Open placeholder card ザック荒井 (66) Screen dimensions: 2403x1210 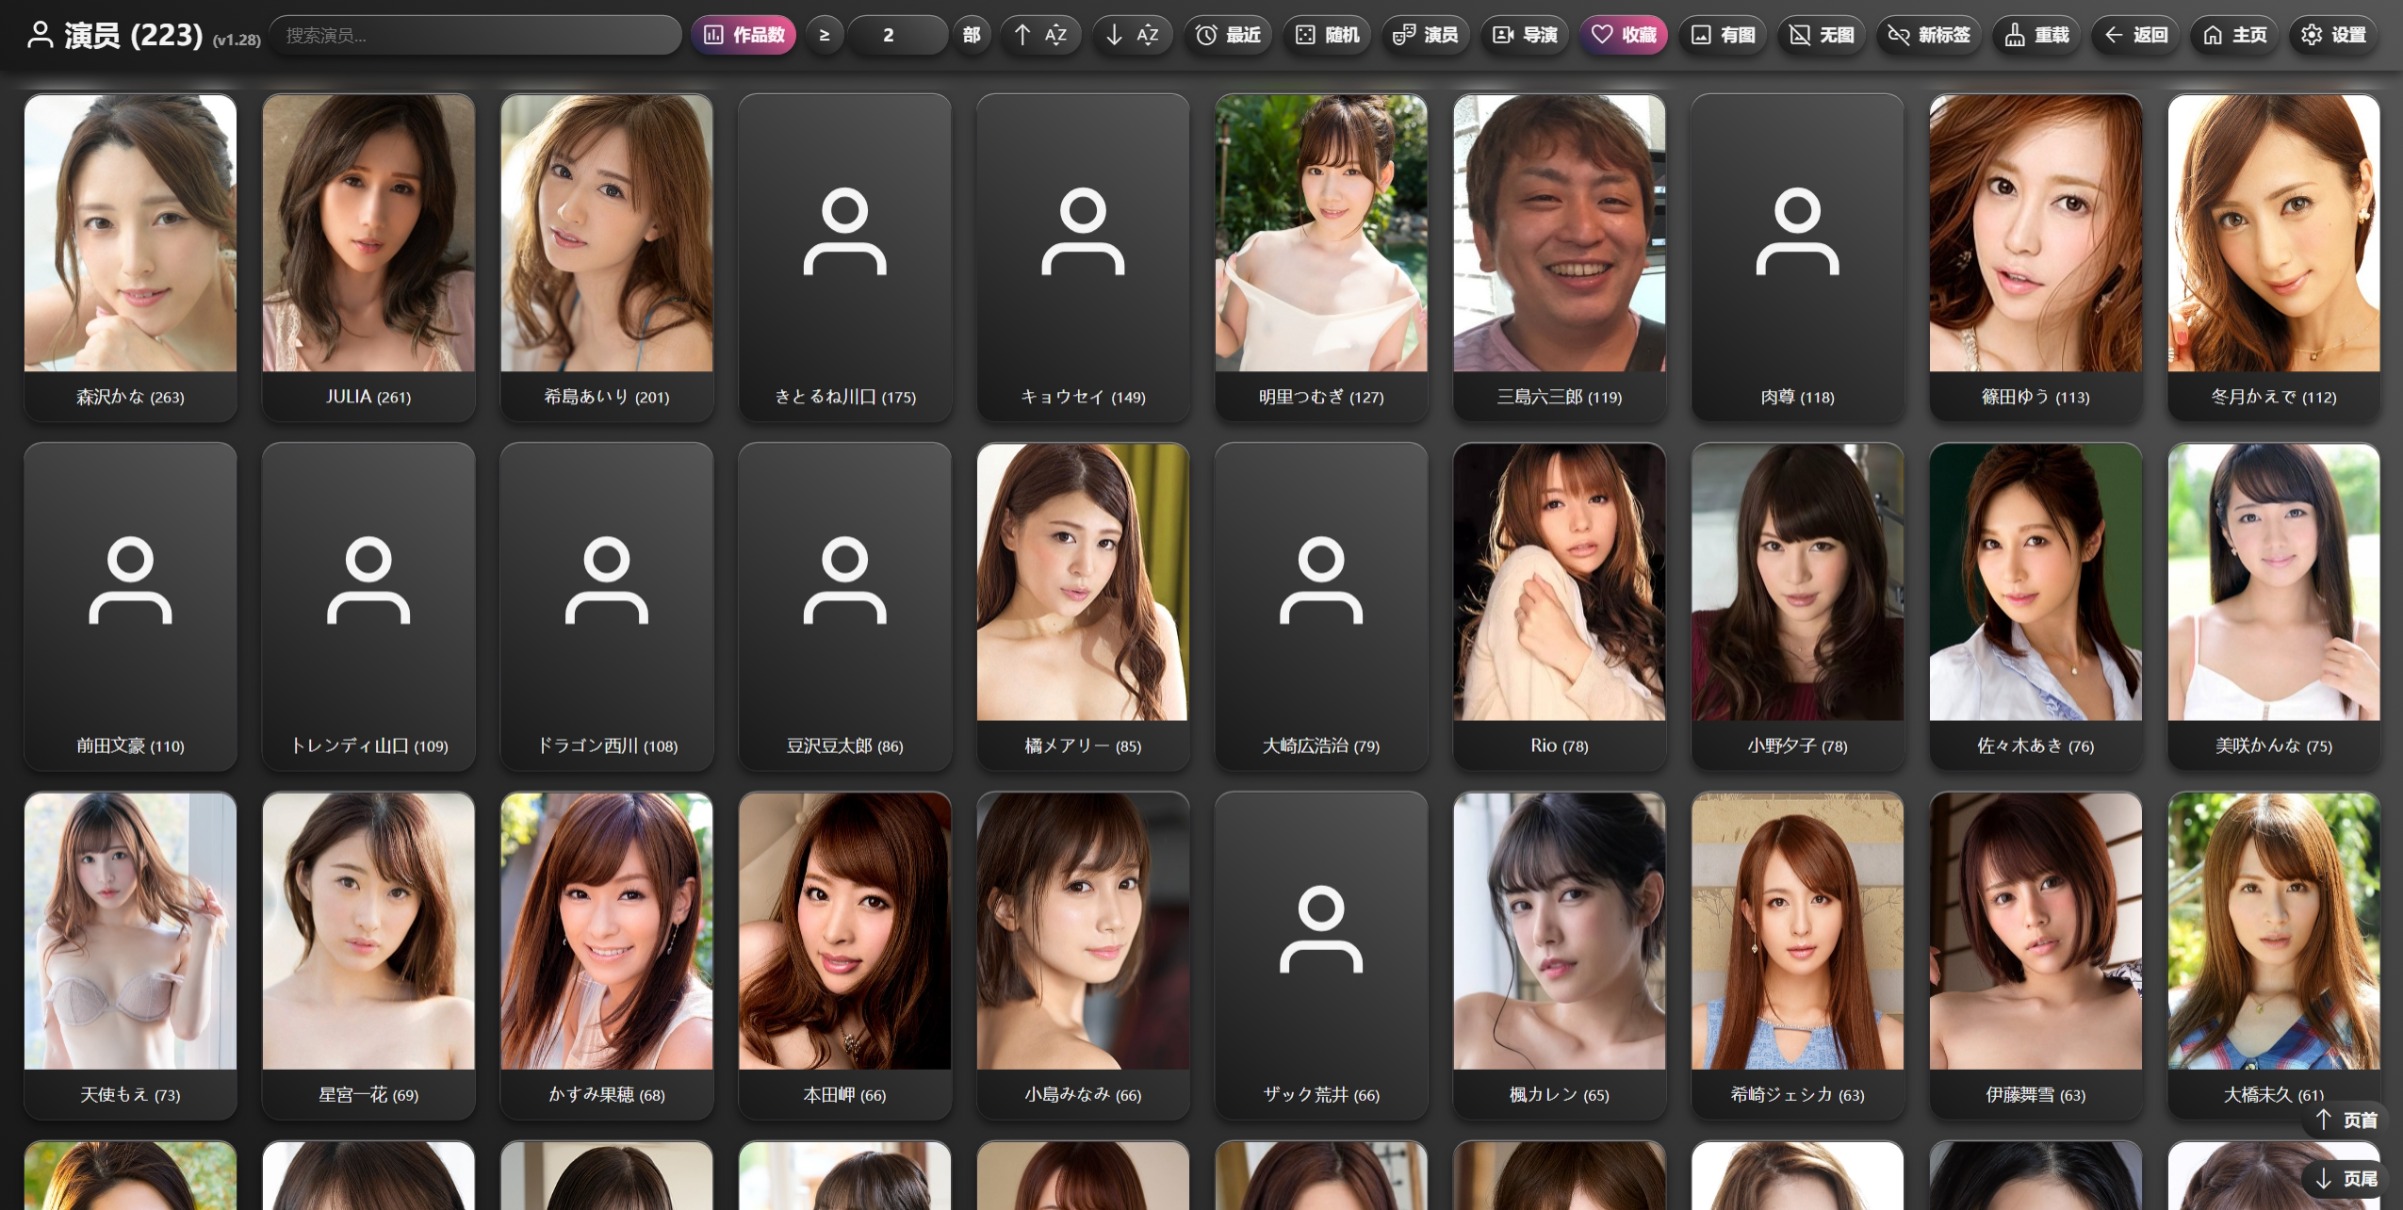[1321, 955]
